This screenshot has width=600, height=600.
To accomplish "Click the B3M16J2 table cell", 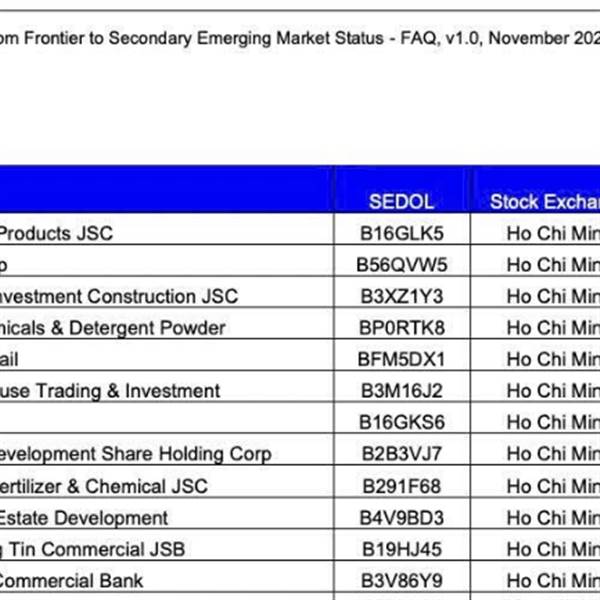I will pyautogui.click(x=401, y=391).
